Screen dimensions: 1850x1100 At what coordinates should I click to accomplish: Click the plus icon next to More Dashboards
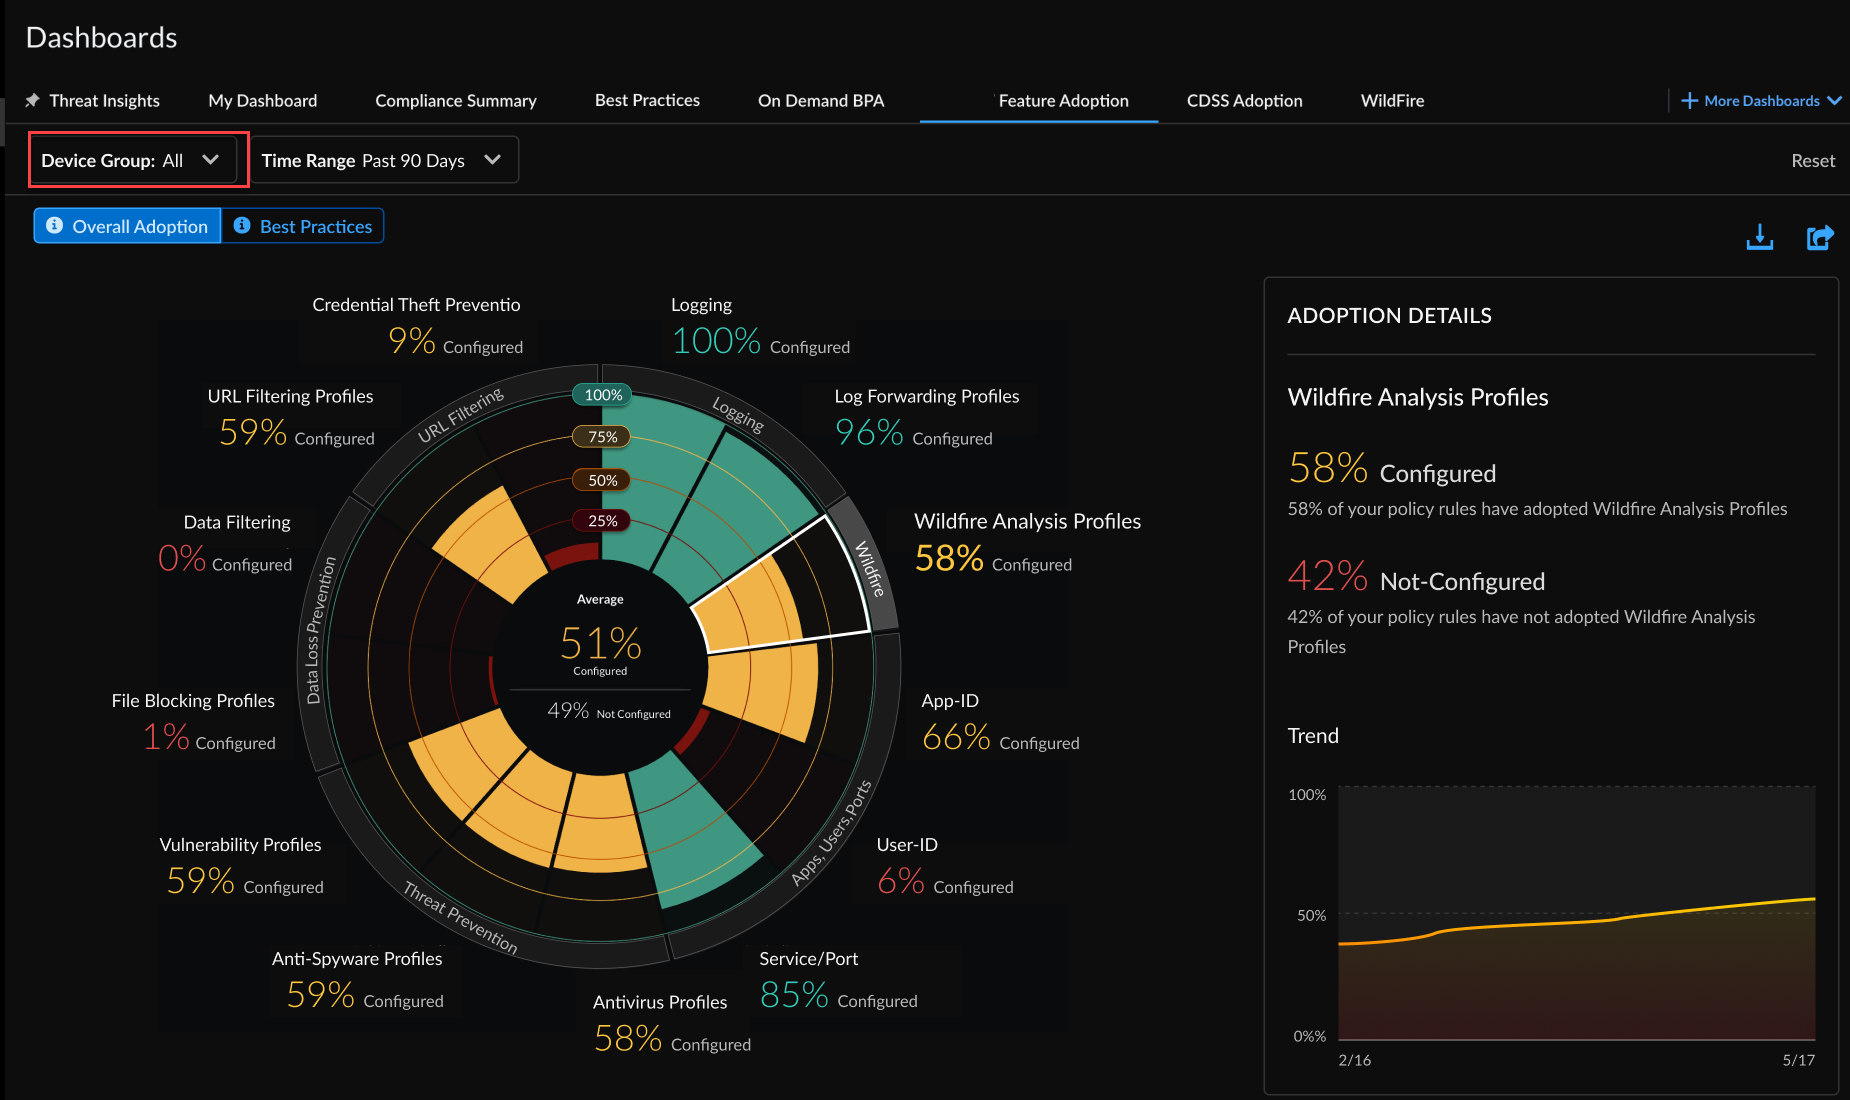(1689, 100)
